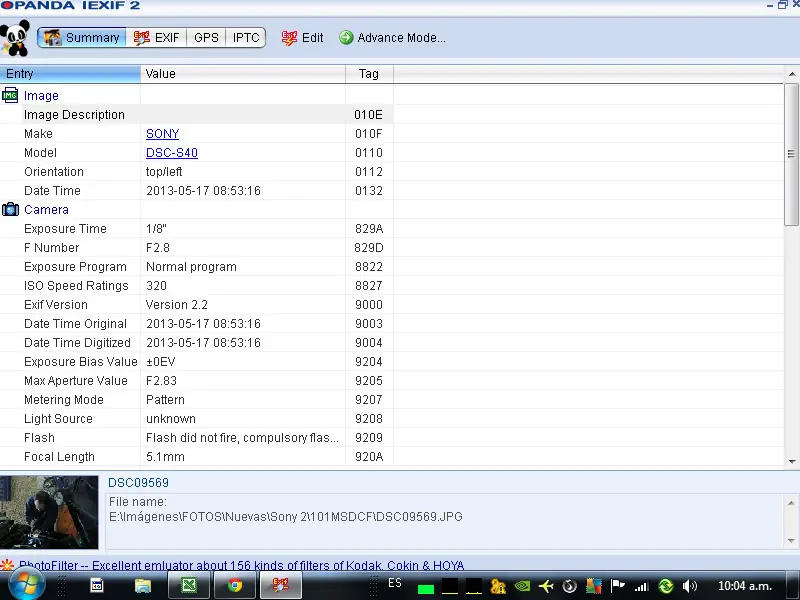Image resolution: width=800 pixels, height=600 pixels.
Task: Click the Image section icon
Action: [10, 95]
